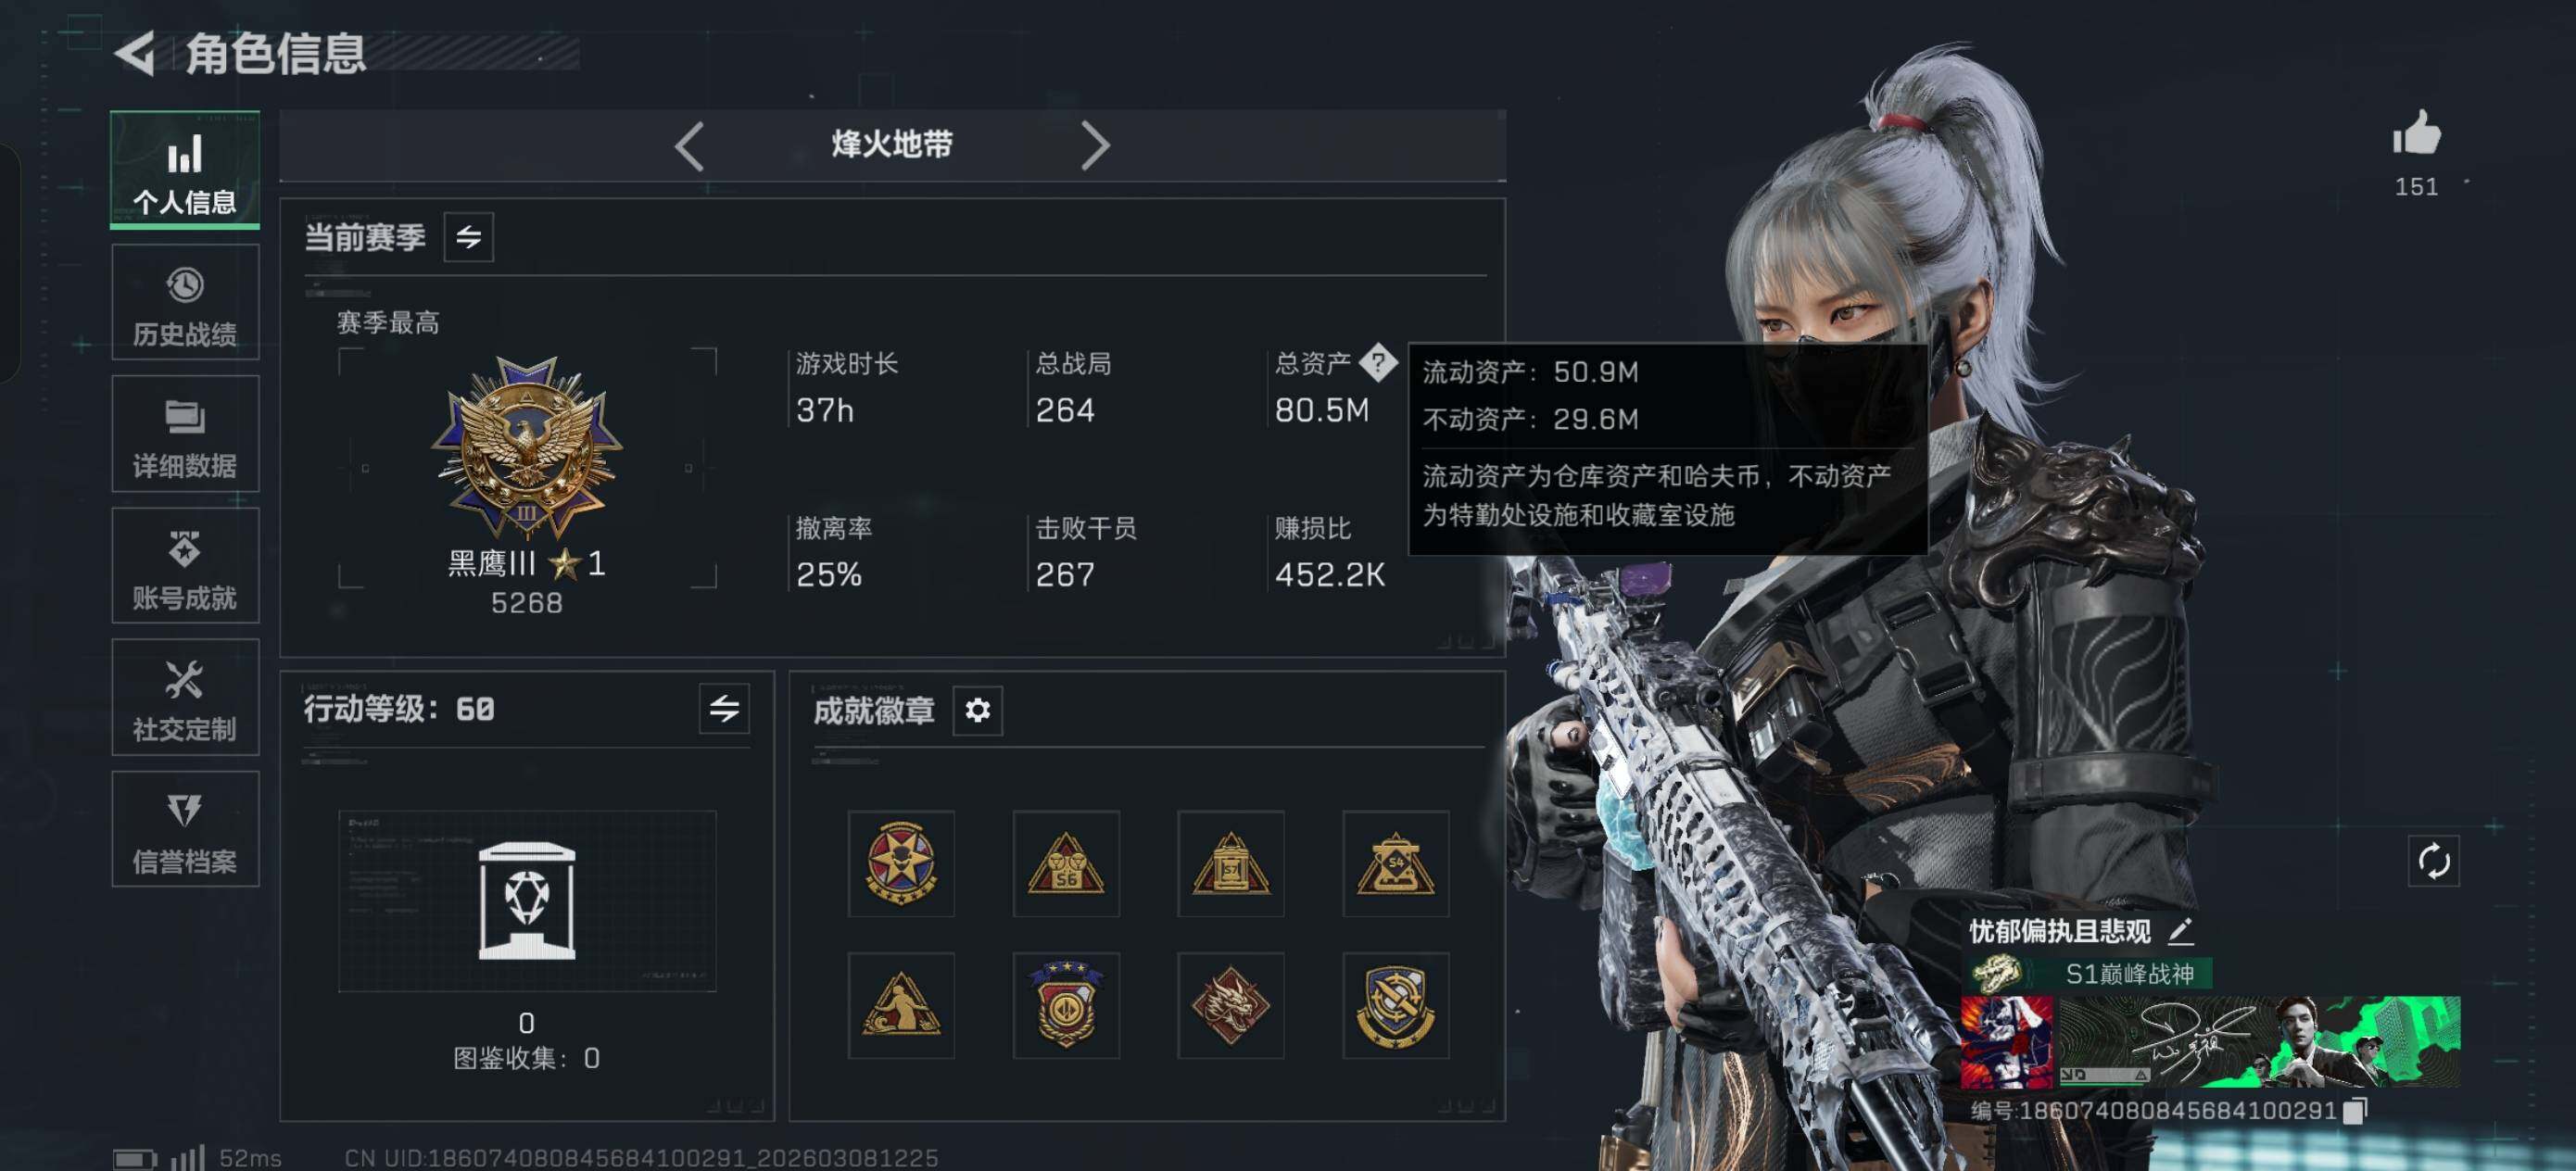The height and width of the screenshot is (1171, 2576).
Task: Click the 总资产 question mark icon
Action: tap(1378, 362)
